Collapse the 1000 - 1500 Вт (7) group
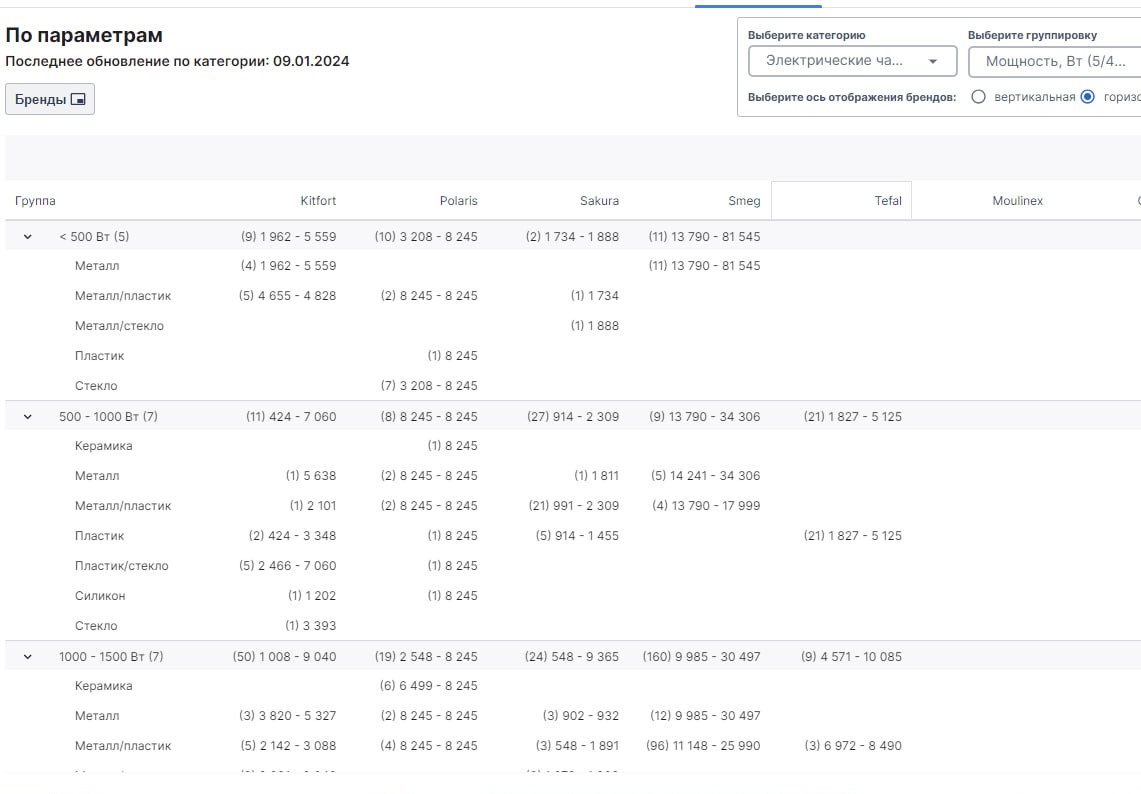This screenshot has height=794, width=1141. pos(28,656)
